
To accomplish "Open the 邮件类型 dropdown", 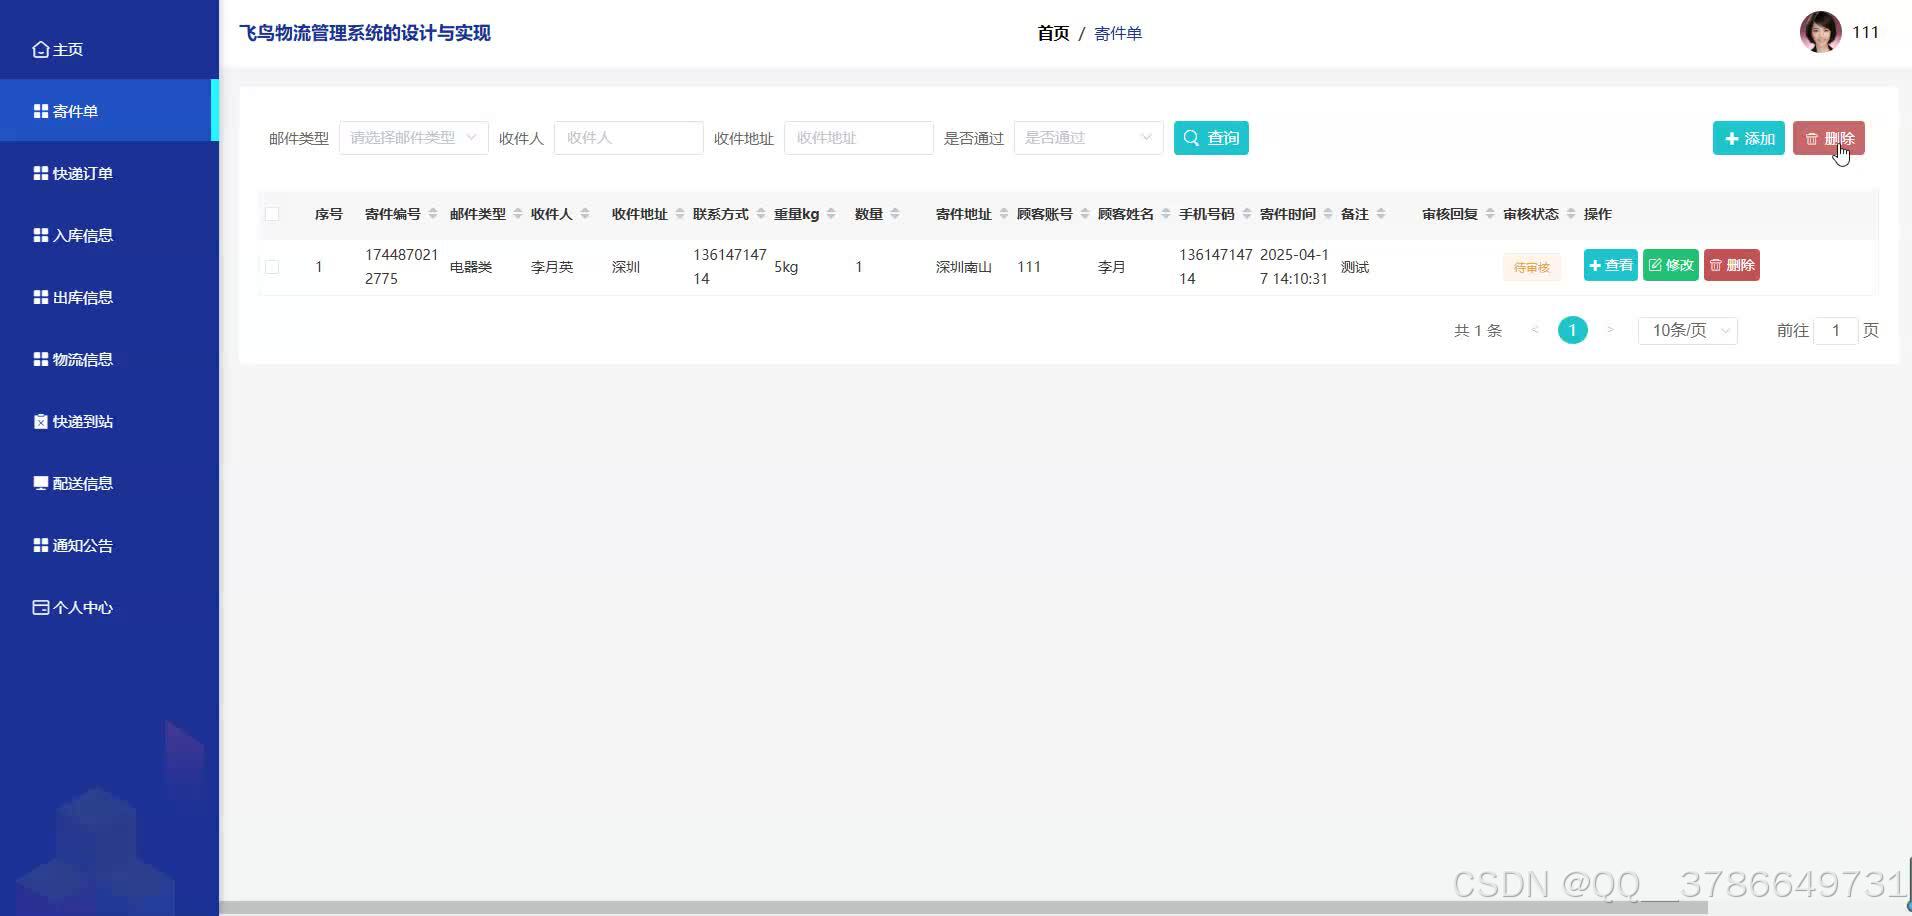I will [x=414, y=138].
